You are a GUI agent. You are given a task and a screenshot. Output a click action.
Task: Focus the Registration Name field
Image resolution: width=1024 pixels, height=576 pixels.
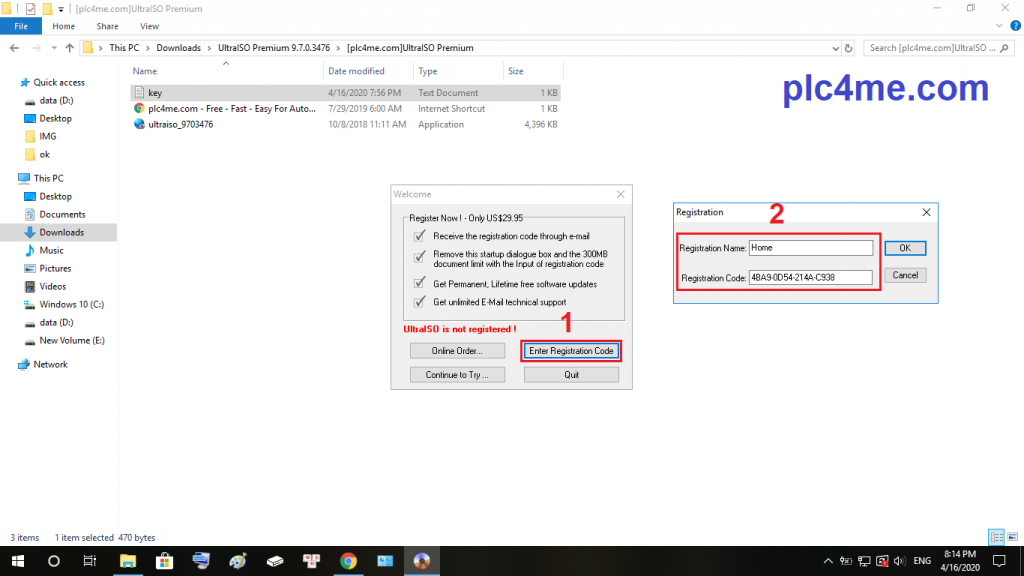click(810, 248)
